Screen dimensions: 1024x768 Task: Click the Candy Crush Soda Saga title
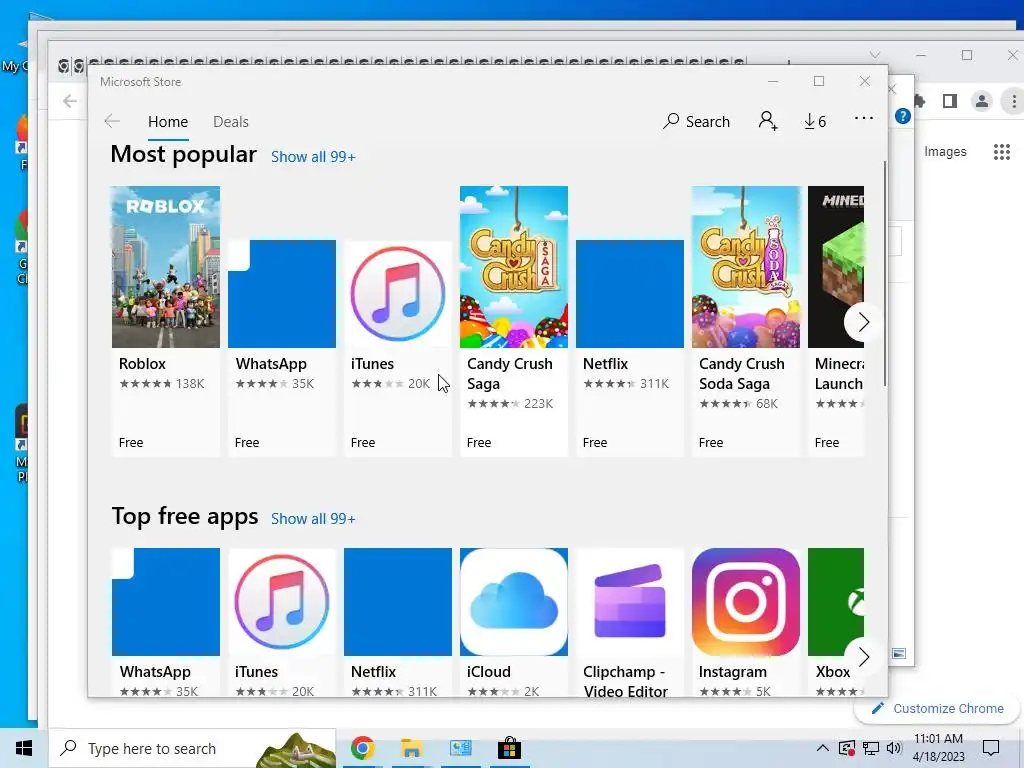[742, 374]
